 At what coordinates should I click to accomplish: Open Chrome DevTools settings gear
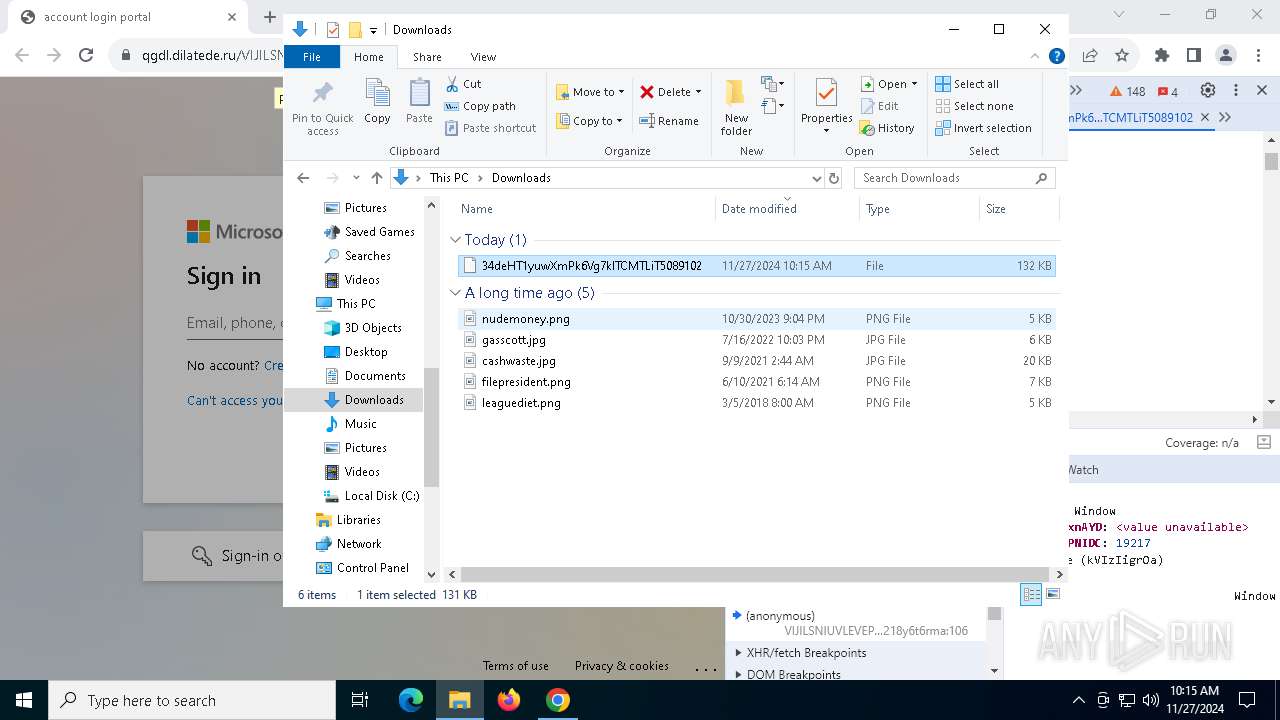(x=1208, y=90)
